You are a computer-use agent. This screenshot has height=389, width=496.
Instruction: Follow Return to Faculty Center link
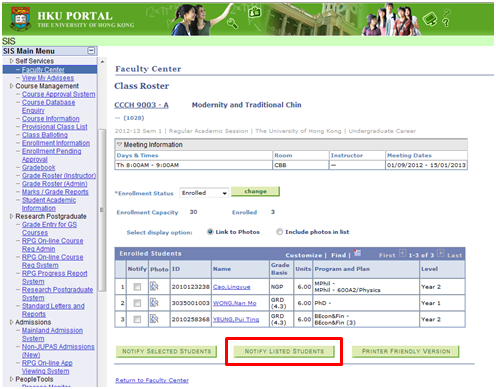point(152,380)
